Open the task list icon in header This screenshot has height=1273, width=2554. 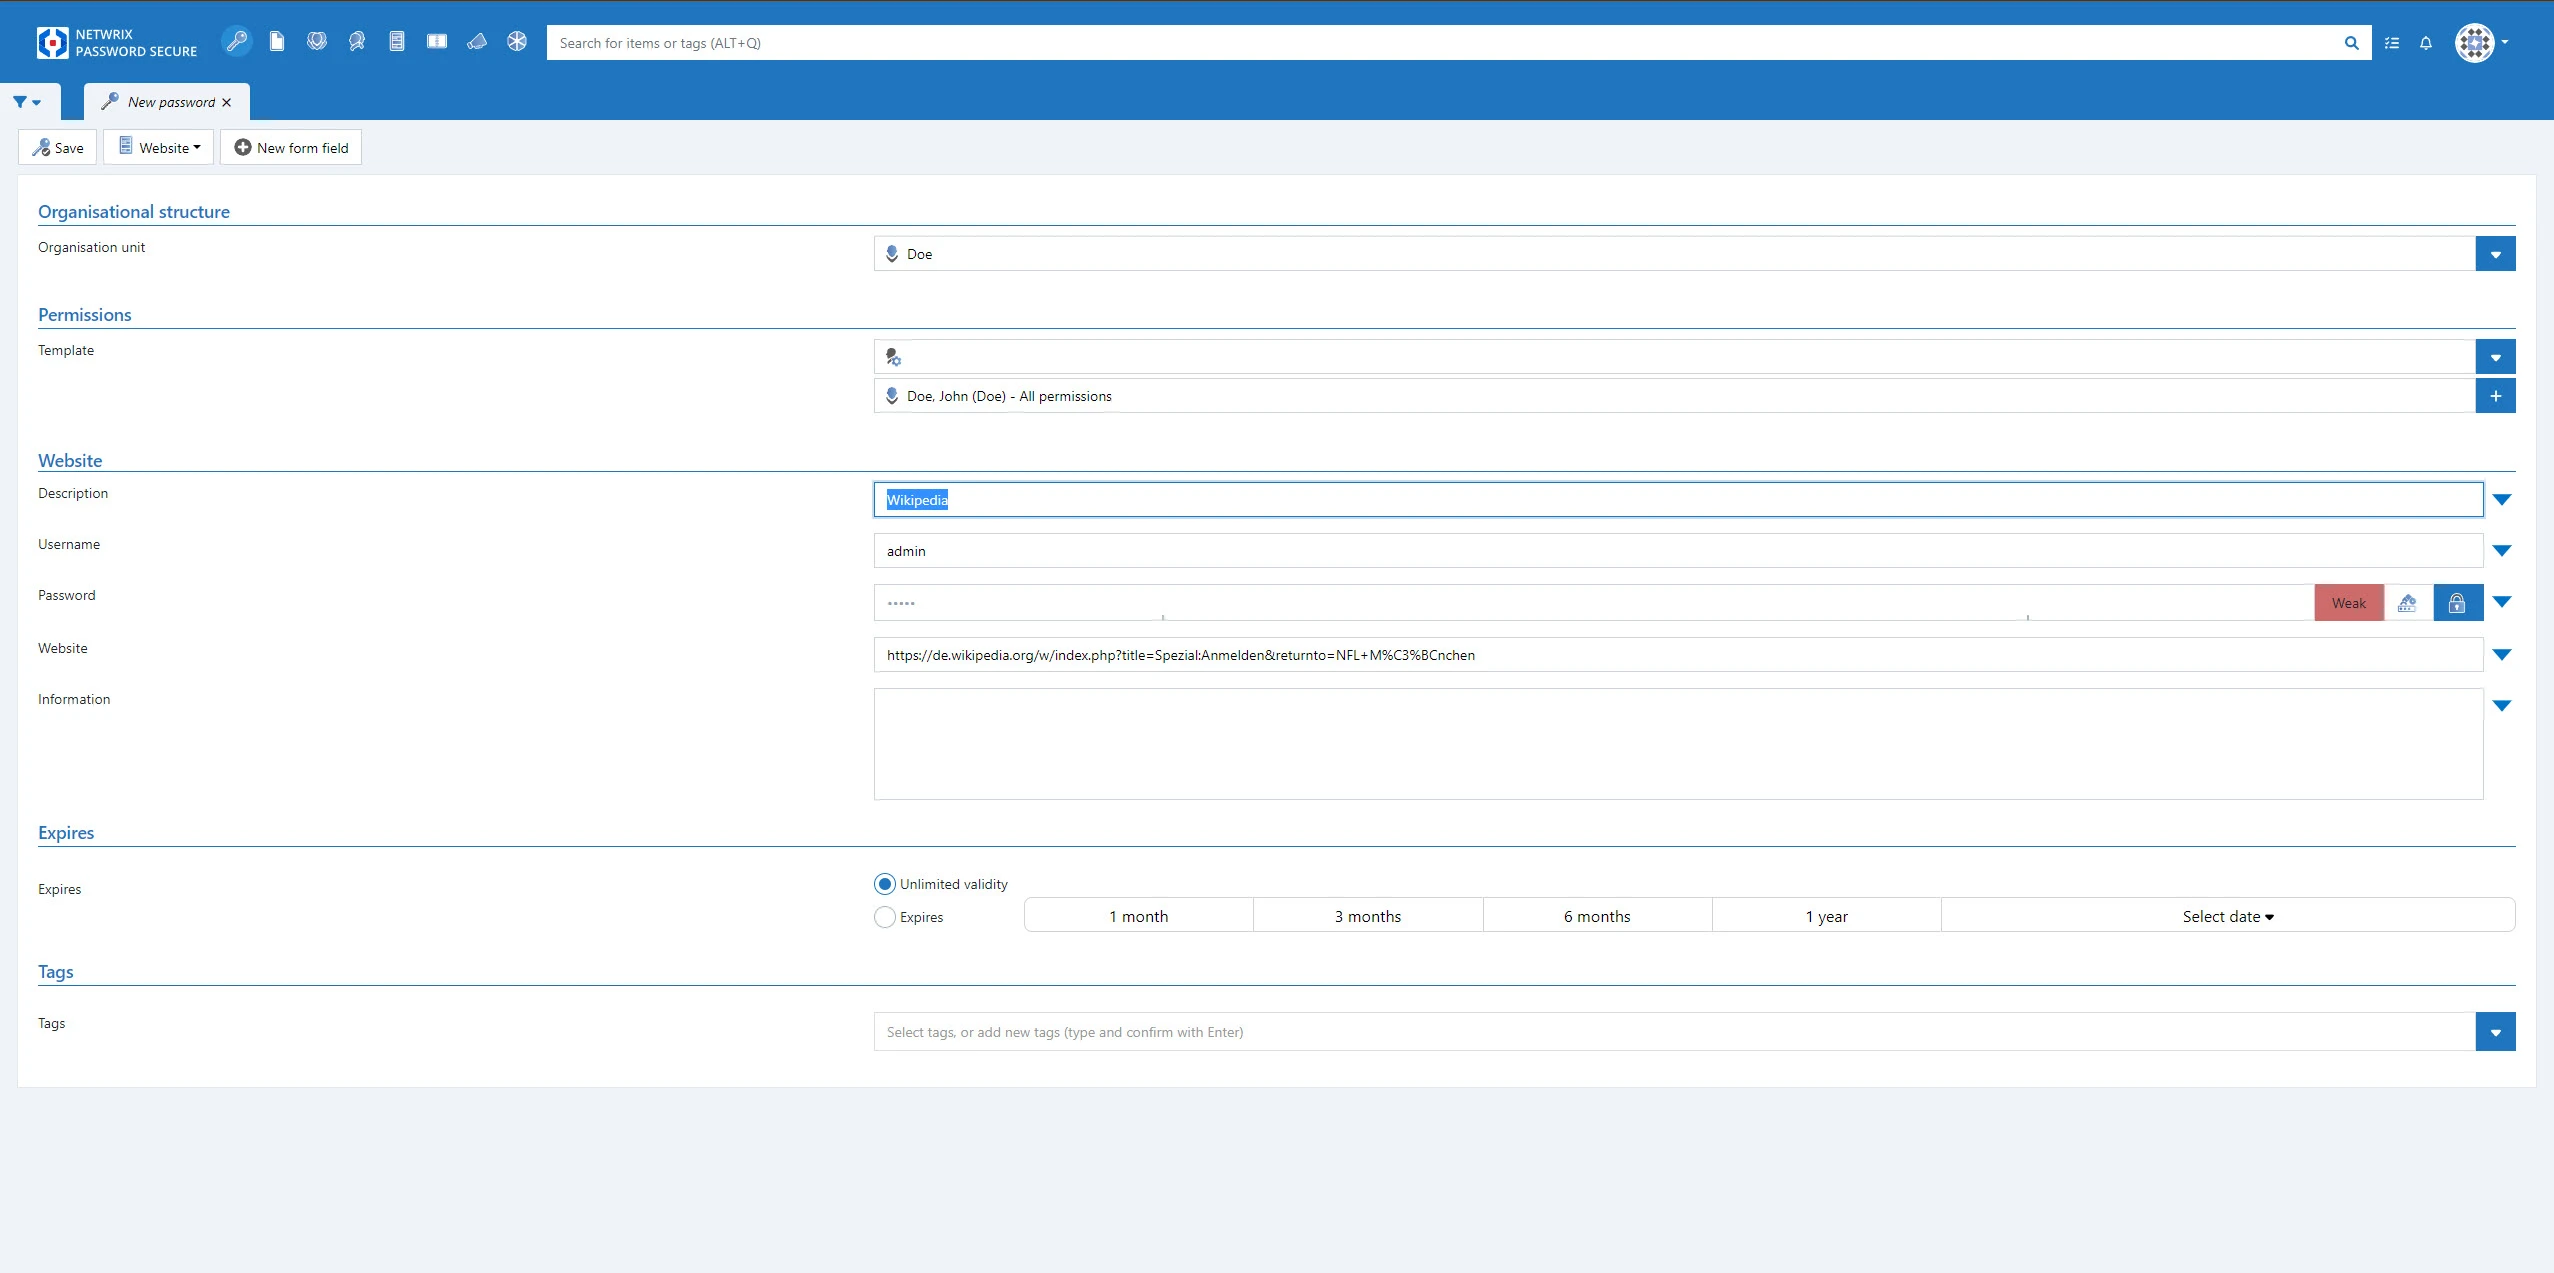(x=2392, y=43)
